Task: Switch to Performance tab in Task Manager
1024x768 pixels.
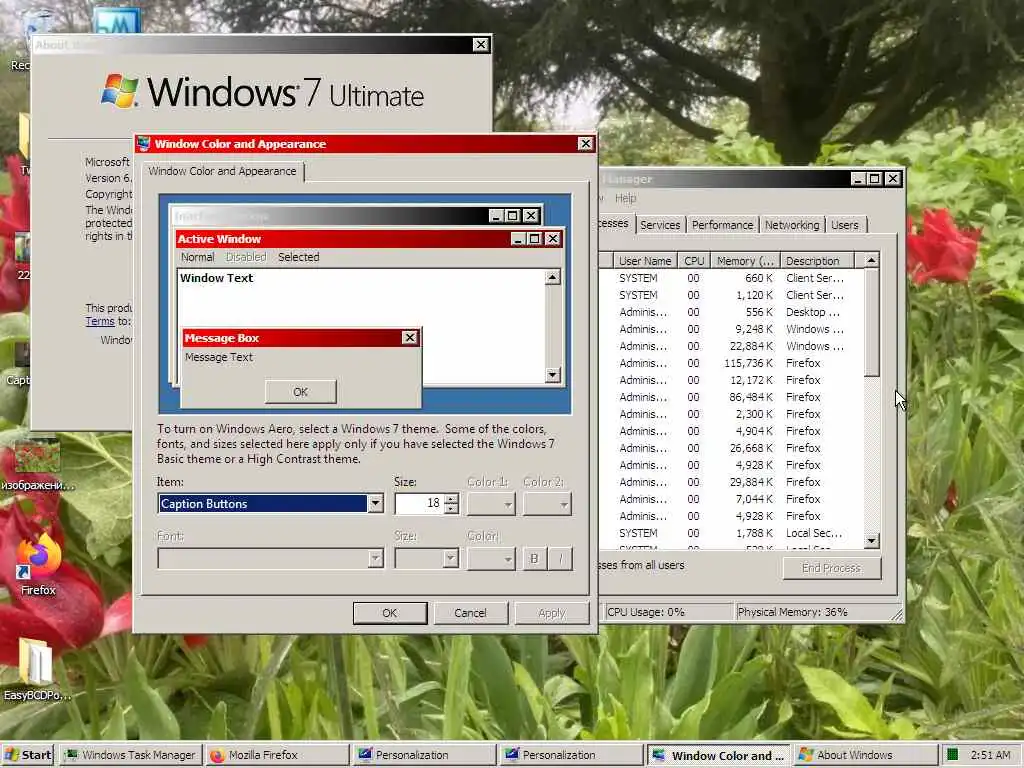Action: tap(722, 225)
